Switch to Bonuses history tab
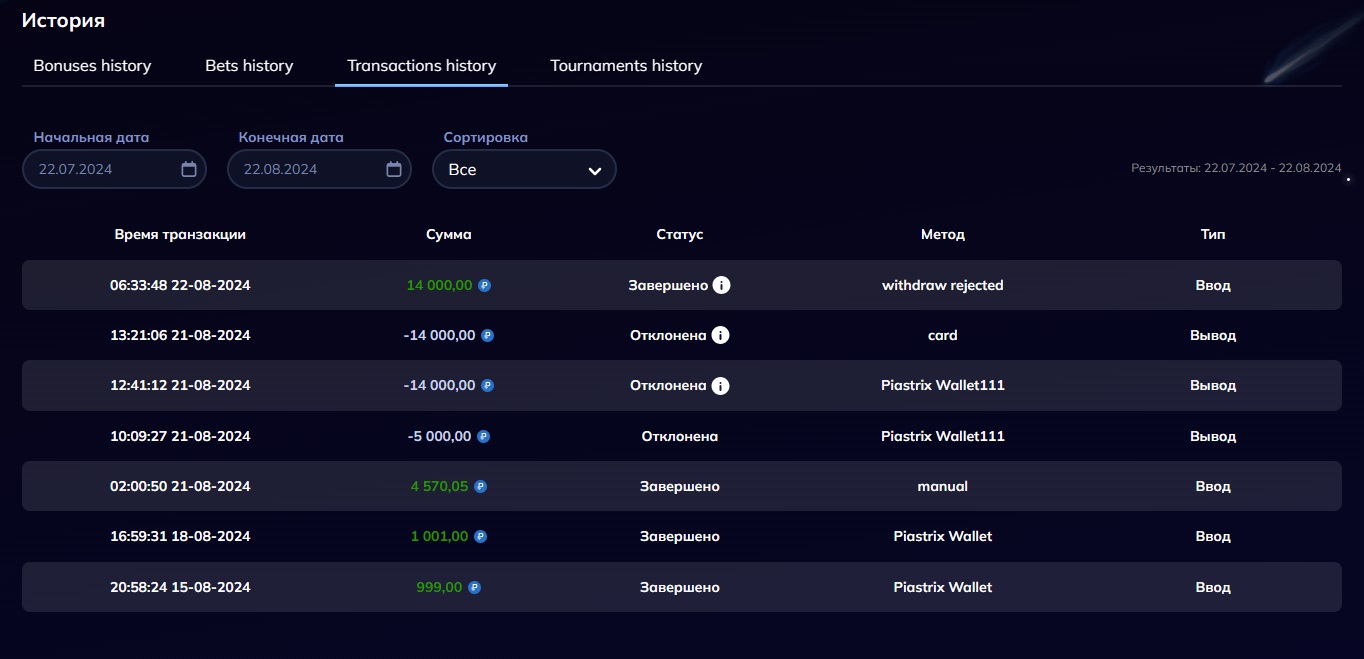This screenshot has width=1364, height=659. click(x=92, y=66)
